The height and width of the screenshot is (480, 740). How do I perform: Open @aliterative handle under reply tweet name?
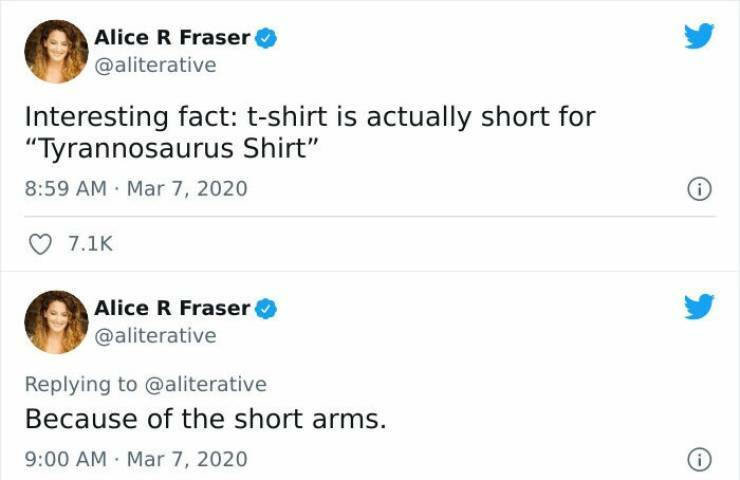pyautogui.click(x=154, y=336)
